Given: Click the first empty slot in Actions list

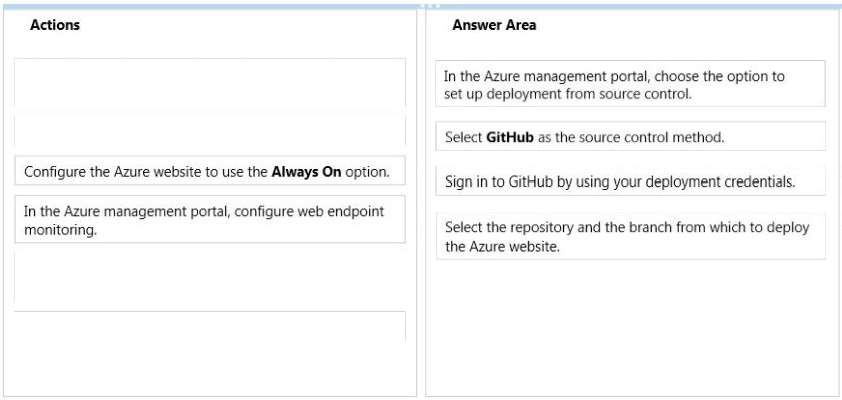Looking at the screenshot, I should (210, 82).
